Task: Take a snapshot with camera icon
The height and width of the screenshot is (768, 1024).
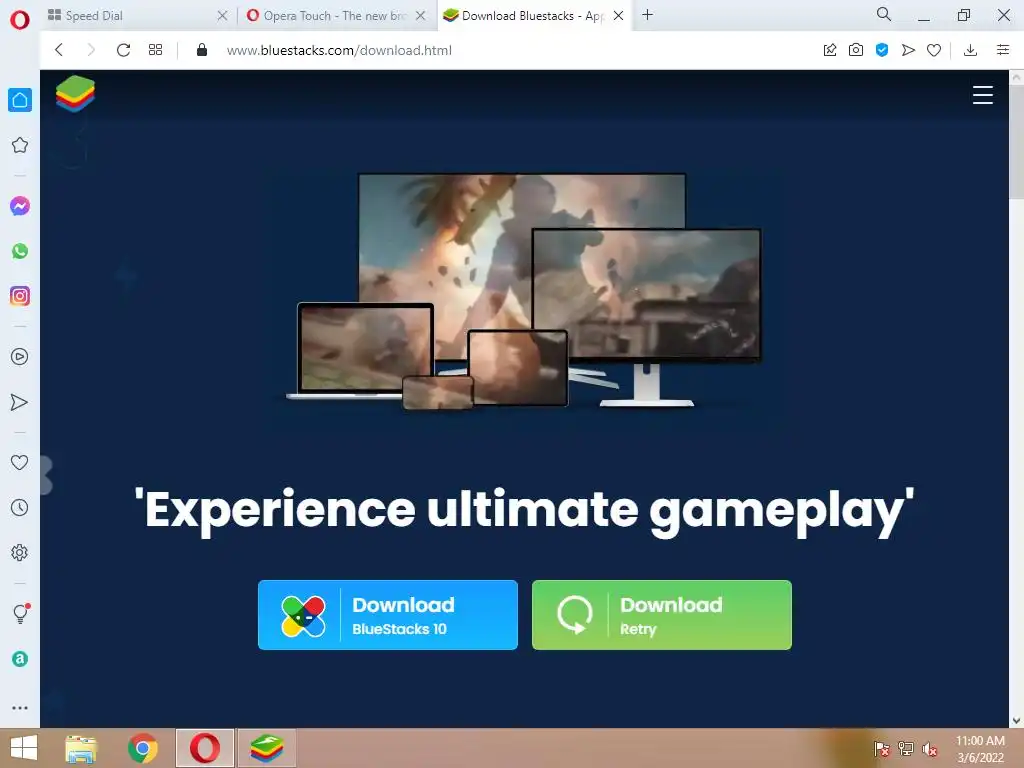Action: click(856, 50)
